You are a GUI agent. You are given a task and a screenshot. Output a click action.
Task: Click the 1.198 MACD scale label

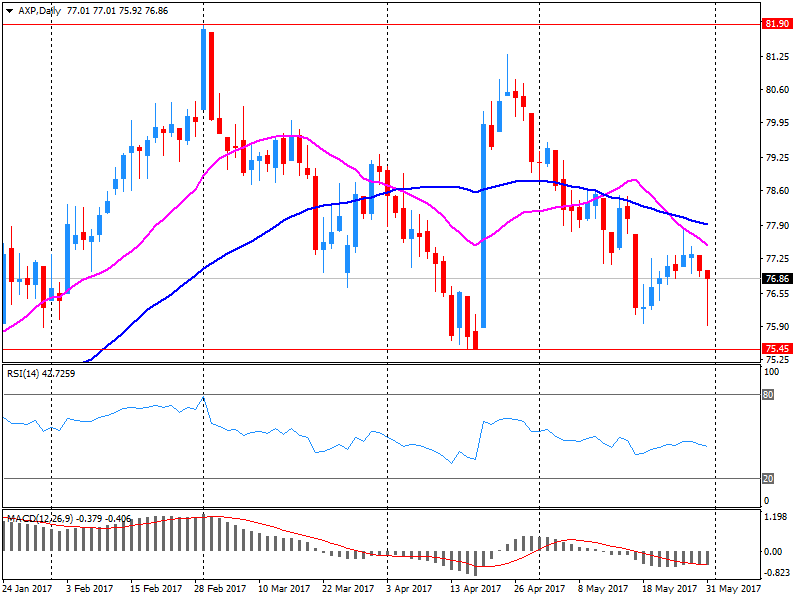[x=775, y=517]
